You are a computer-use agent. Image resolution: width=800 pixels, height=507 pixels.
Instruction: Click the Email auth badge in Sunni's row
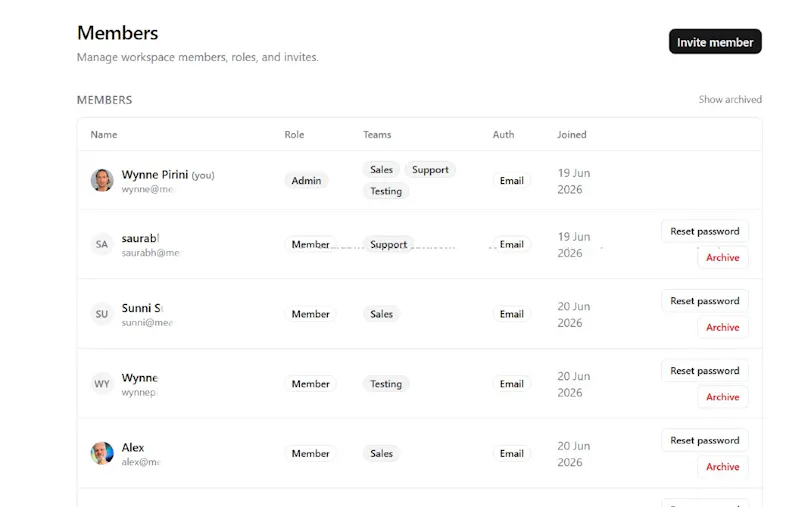(x=511, y=314)
